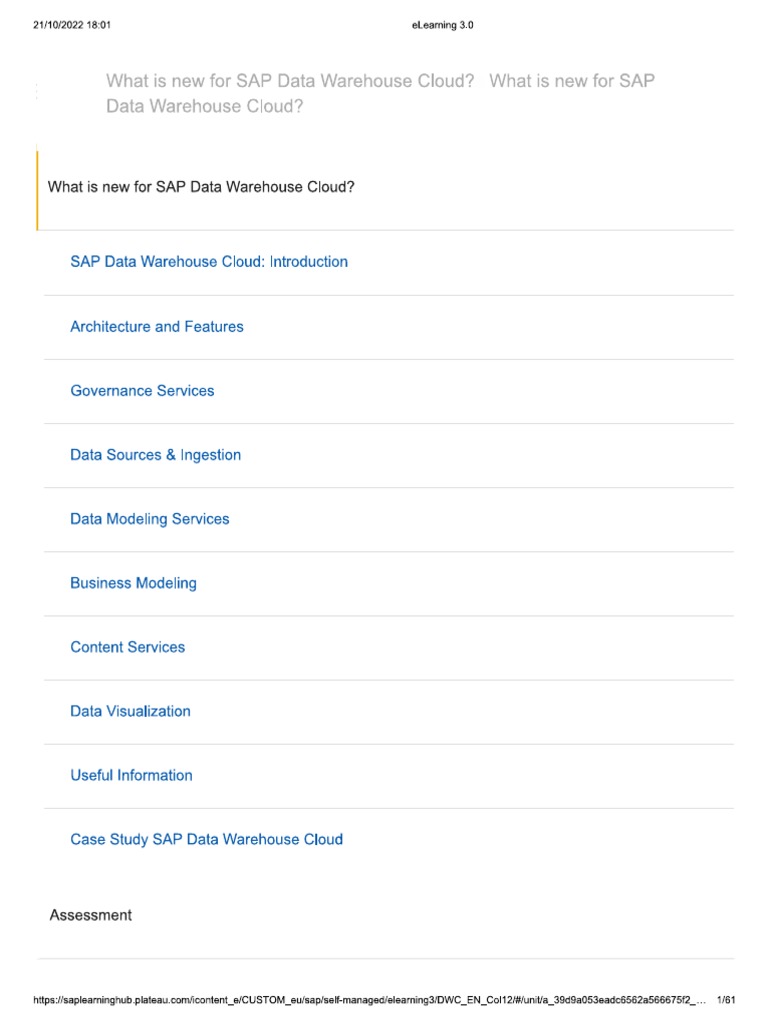
Task: Click the eLearning 3.0 page title
Action: pos(442,26)
